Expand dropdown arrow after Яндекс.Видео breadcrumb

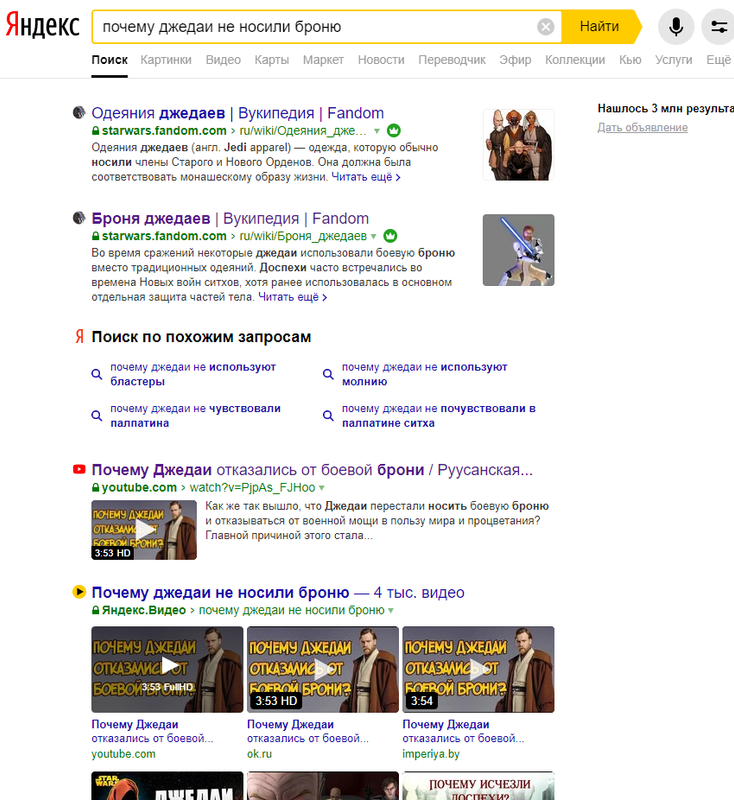[391, 610]
